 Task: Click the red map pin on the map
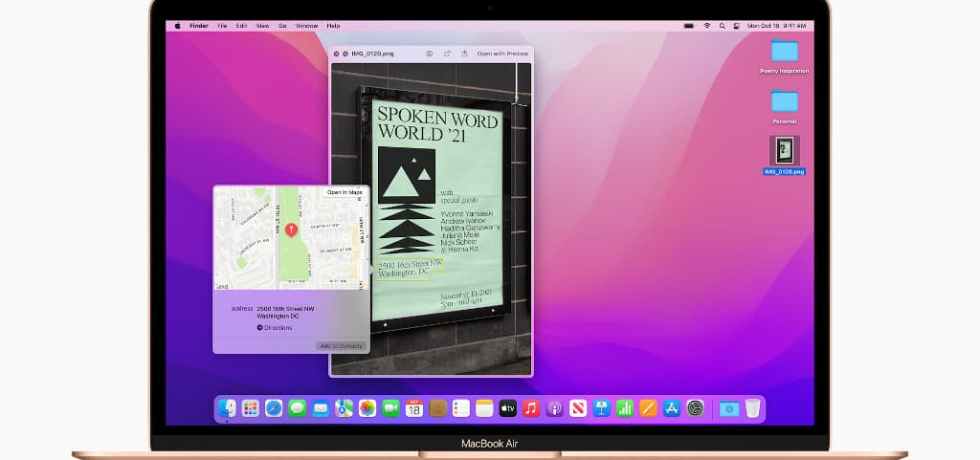point(291,230)
